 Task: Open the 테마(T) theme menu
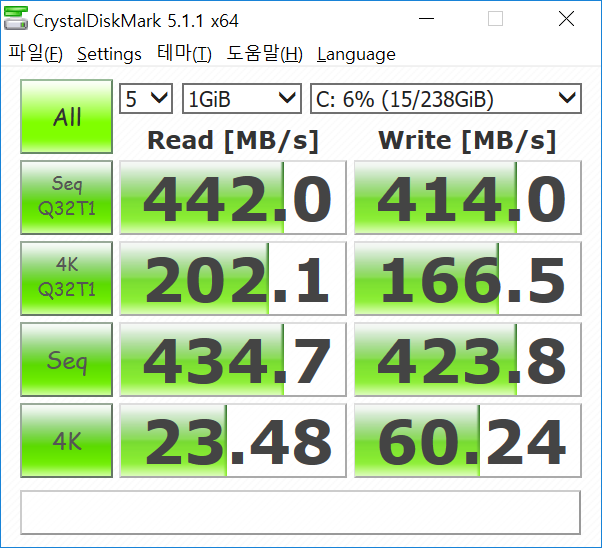point(184,53)
